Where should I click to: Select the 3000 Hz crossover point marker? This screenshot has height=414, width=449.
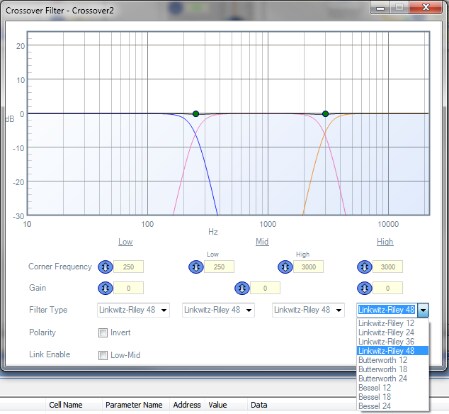(325, 114)
